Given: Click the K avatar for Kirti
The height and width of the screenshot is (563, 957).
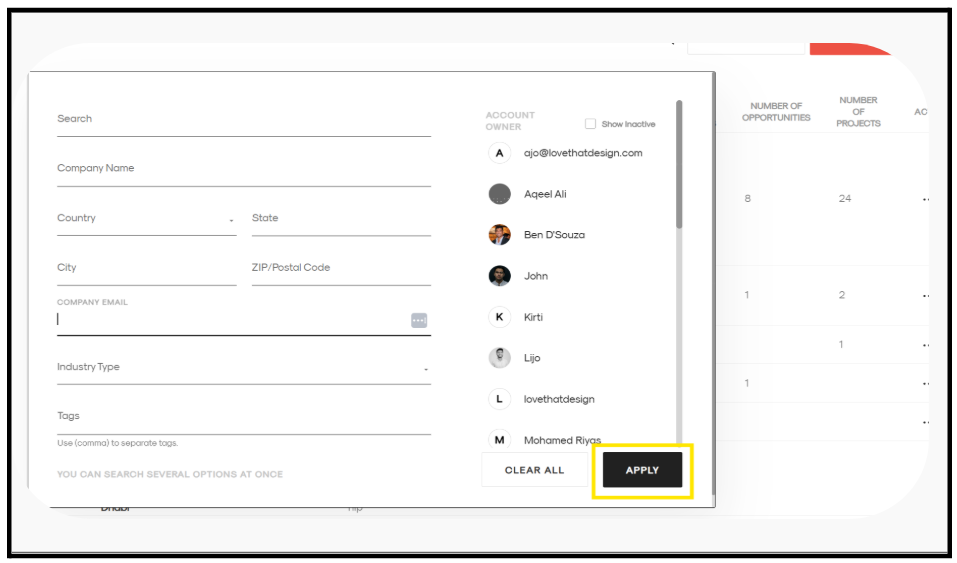Looking at the screenshot, I should tap(499, 317).
